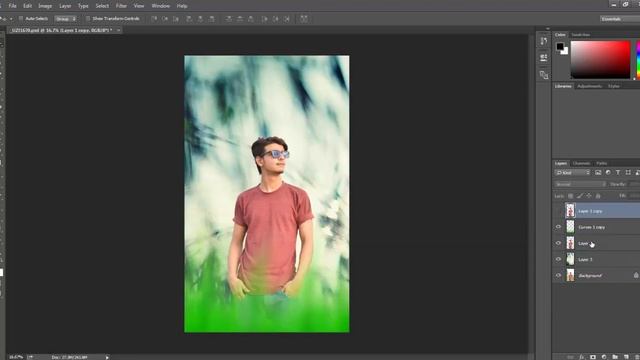Open the Layer menu

tap(65, 6)
